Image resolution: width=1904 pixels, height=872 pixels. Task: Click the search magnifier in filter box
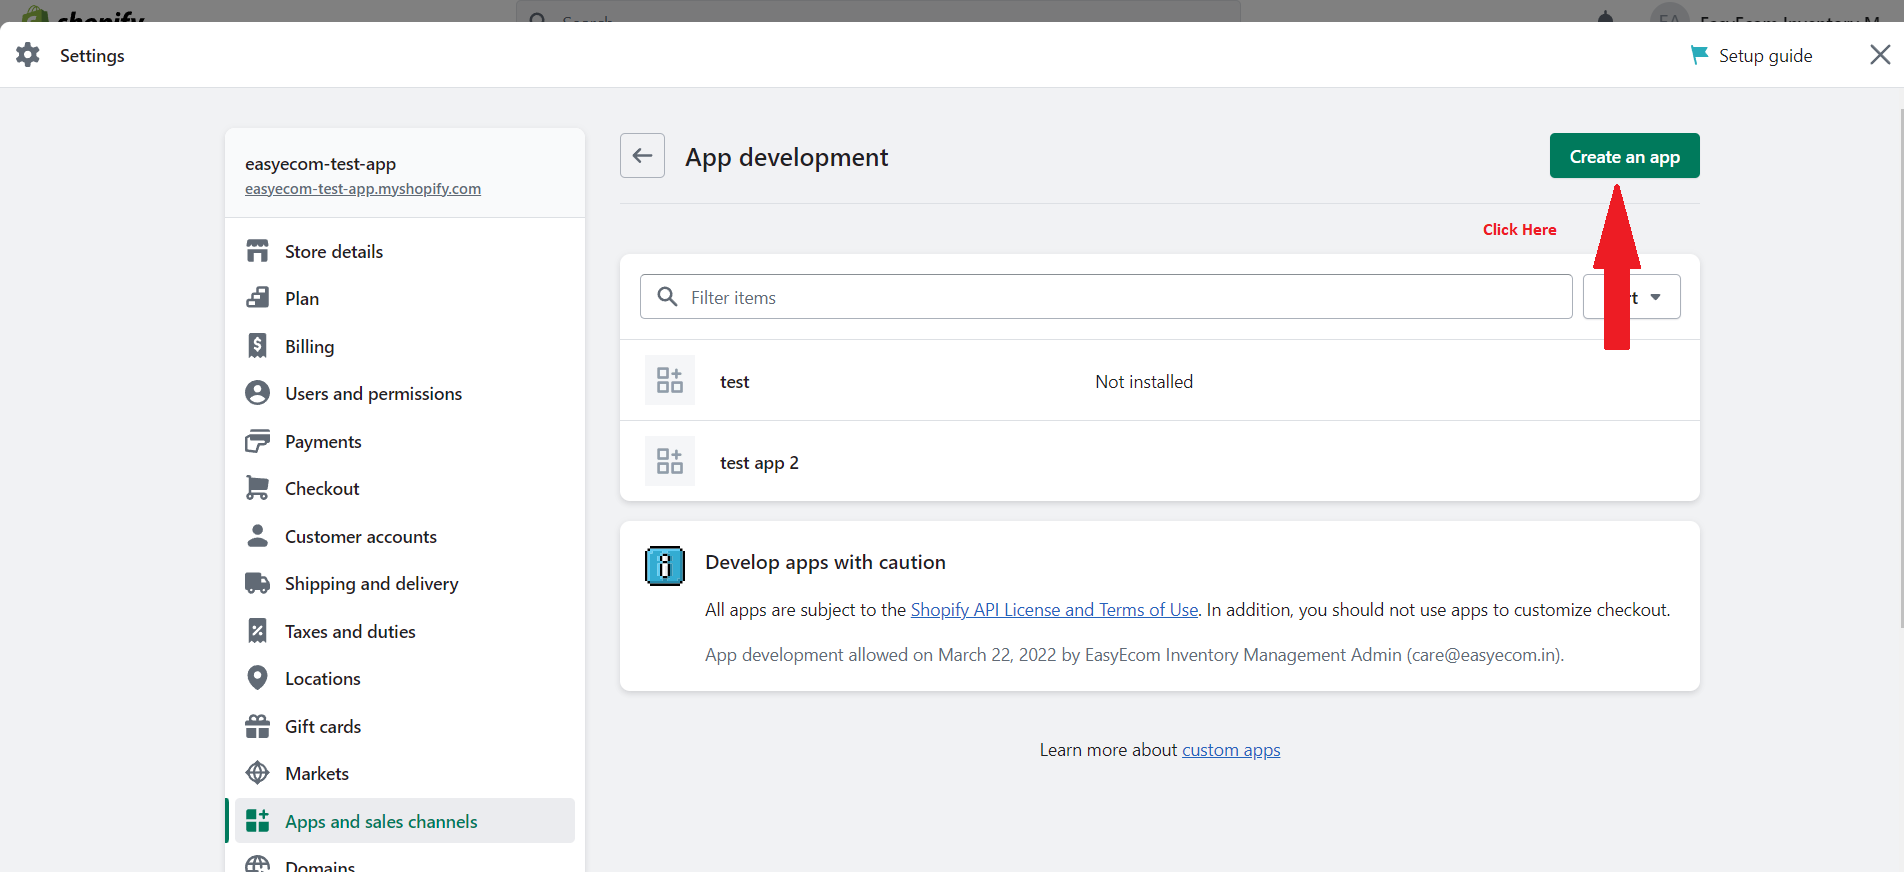pos(667,297)
